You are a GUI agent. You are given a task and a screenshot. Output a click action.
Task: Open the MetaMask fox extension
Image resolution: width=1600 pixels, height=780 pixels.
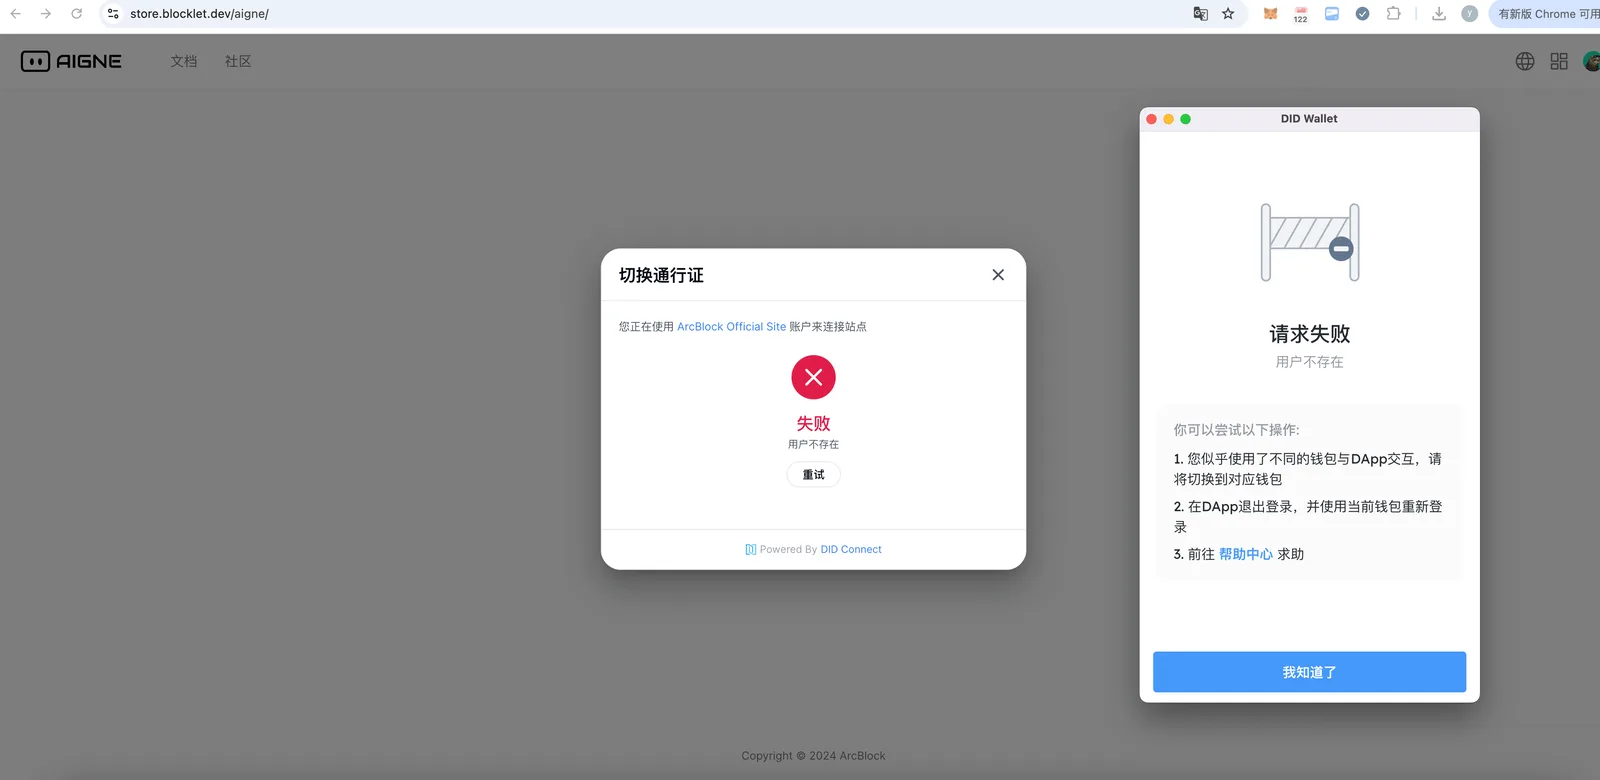(x=1271, y=14)
